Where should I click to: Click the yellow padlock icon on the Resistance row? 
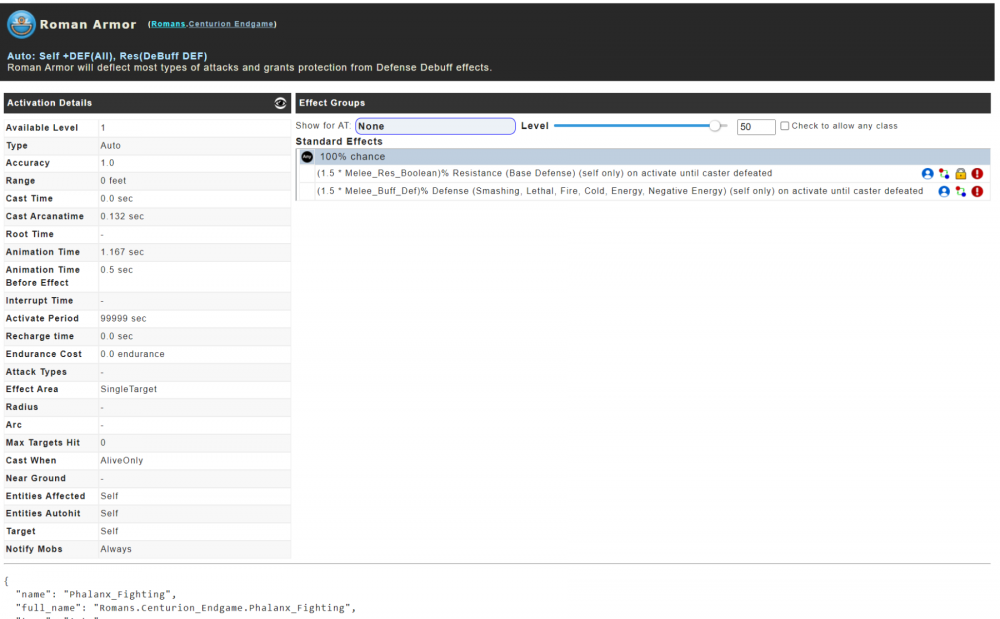click(960, 174)
